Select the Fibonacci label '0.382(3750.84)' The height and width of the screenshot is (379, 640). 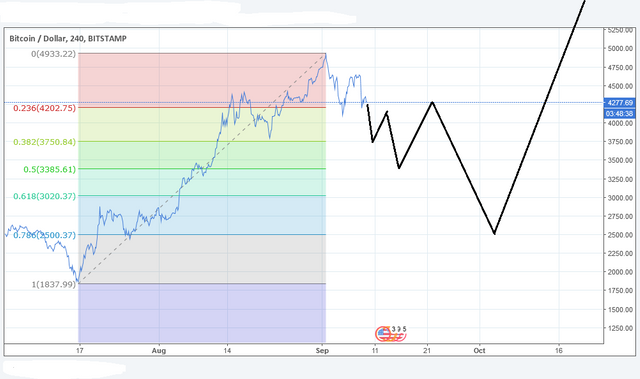coord(44,142)
